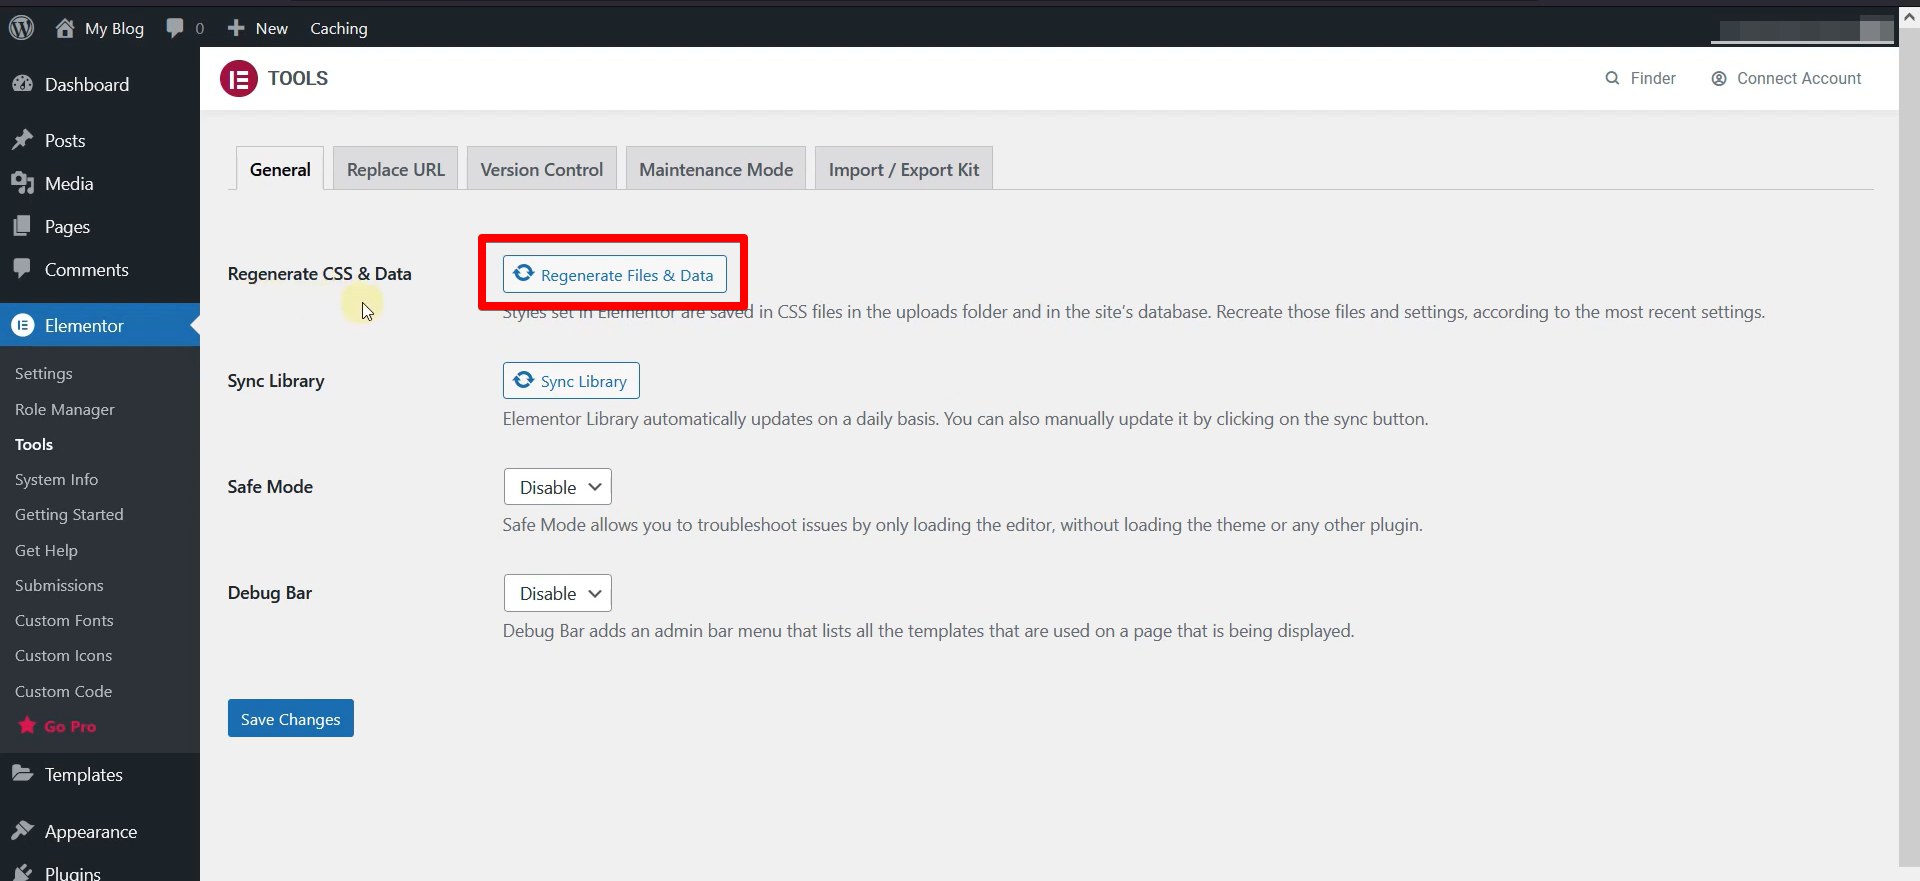
Task: Expand the Safe Mode dropdown
Action: [558, 487]
